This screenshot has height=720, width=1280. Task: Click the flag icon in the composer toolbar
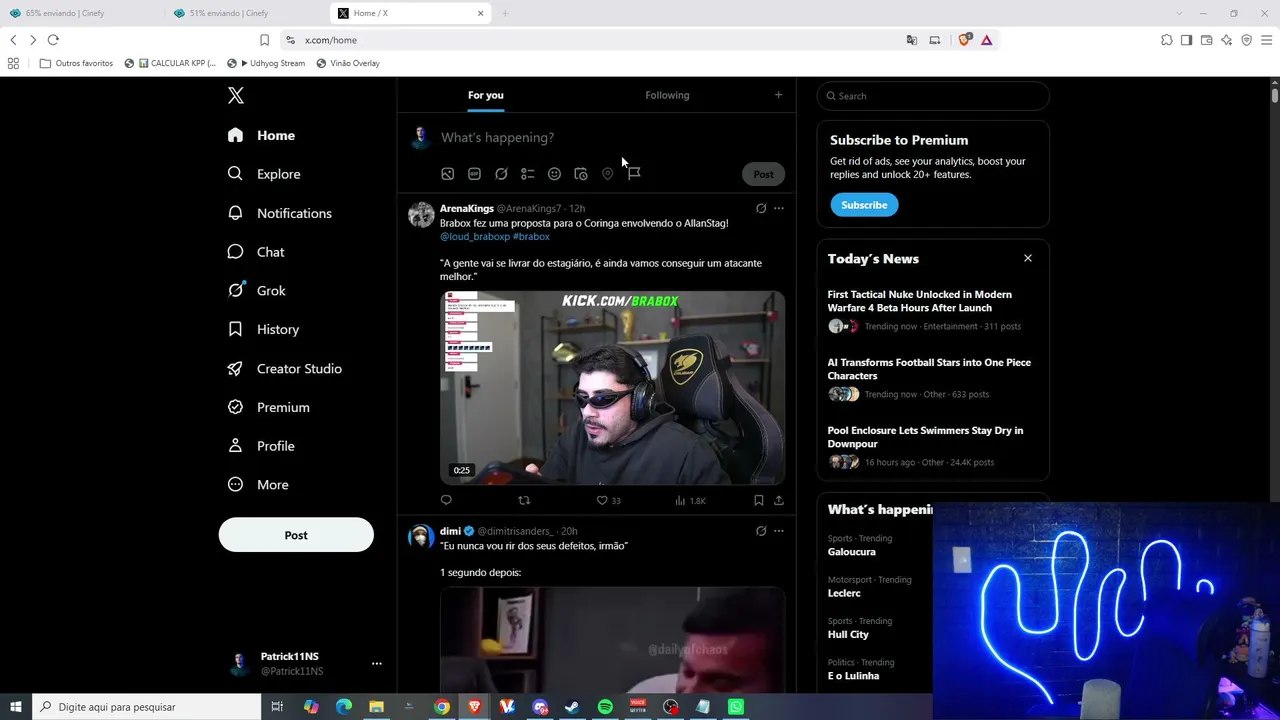click(x=634, y=174)
